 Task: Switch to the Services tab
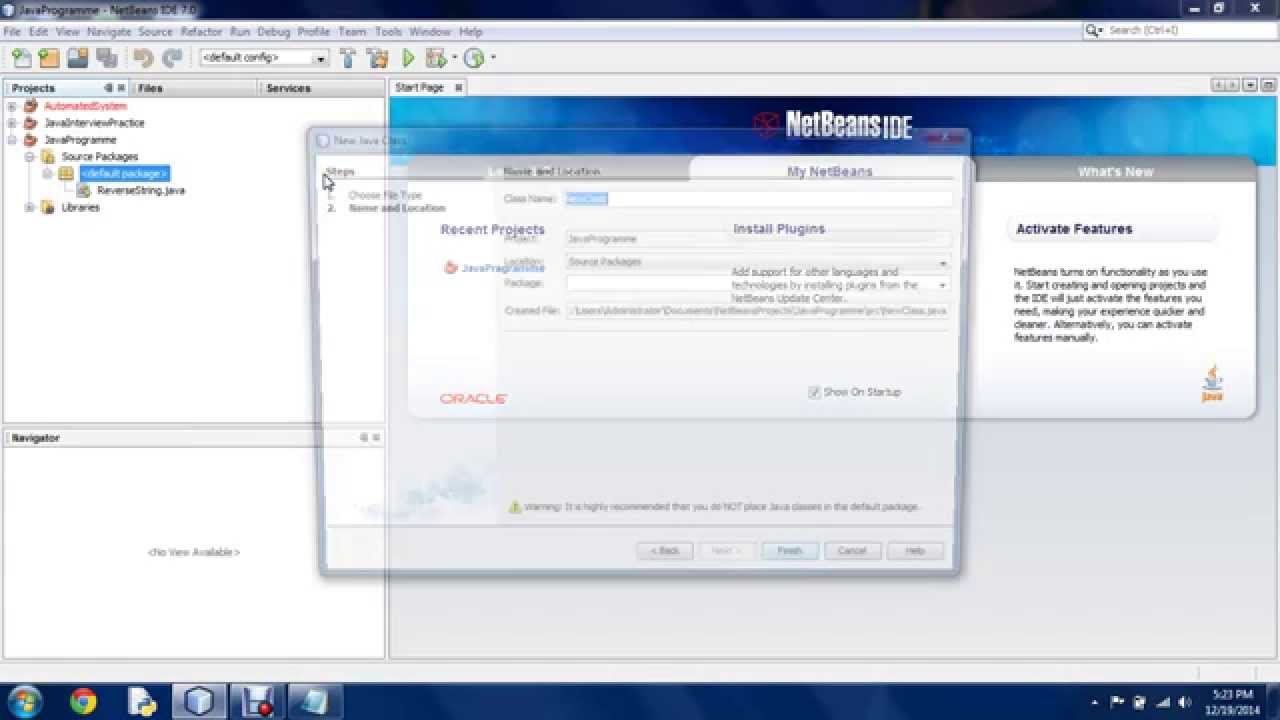pos(288,88)
